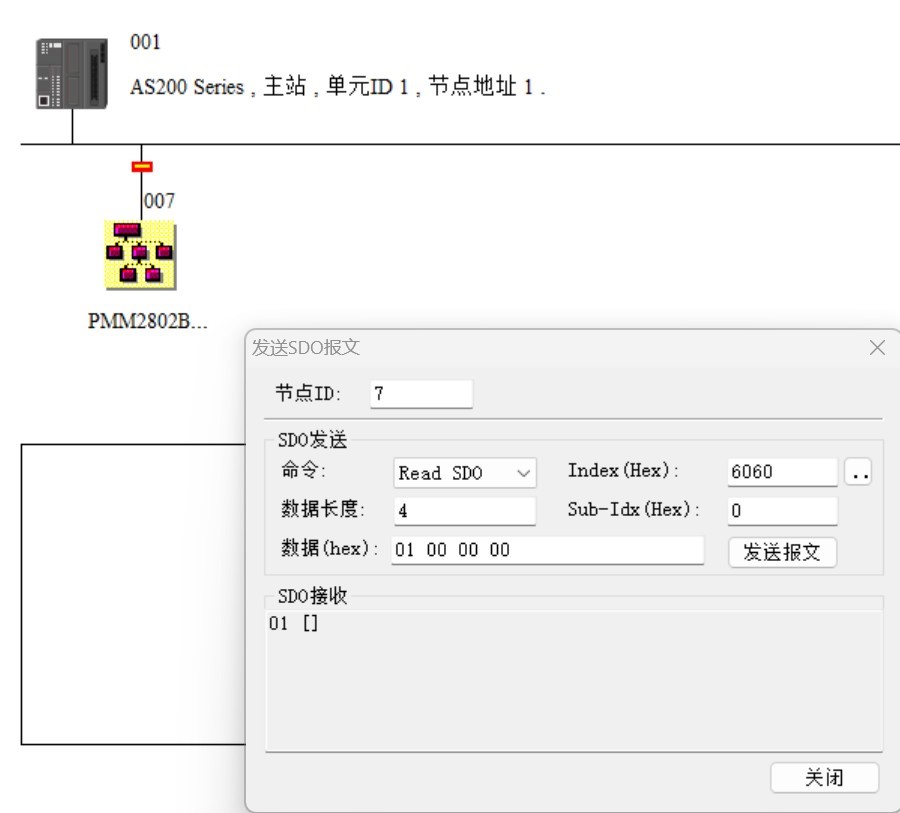Image resolution: width=900 pixels, height=813 pixels.
Task: Click the PMM2802B... node label
Action: pyautogui.click(x=148, y=321)
